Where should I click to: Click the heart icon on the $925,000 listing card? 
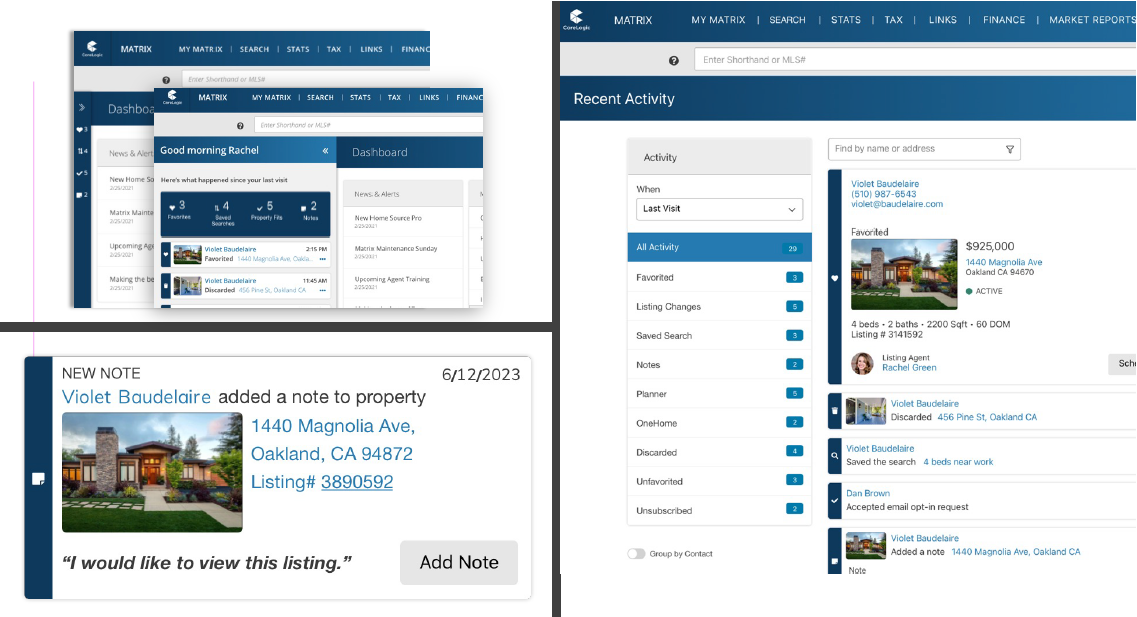835,278
